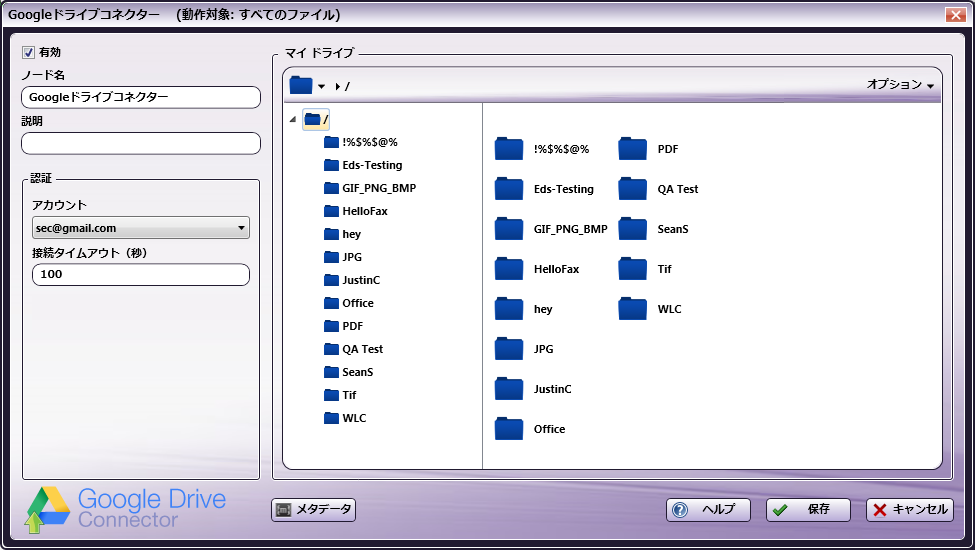Open the アカウント dropdown sec@gmail.com
The image size is (975, 550).
pos(141,228)
